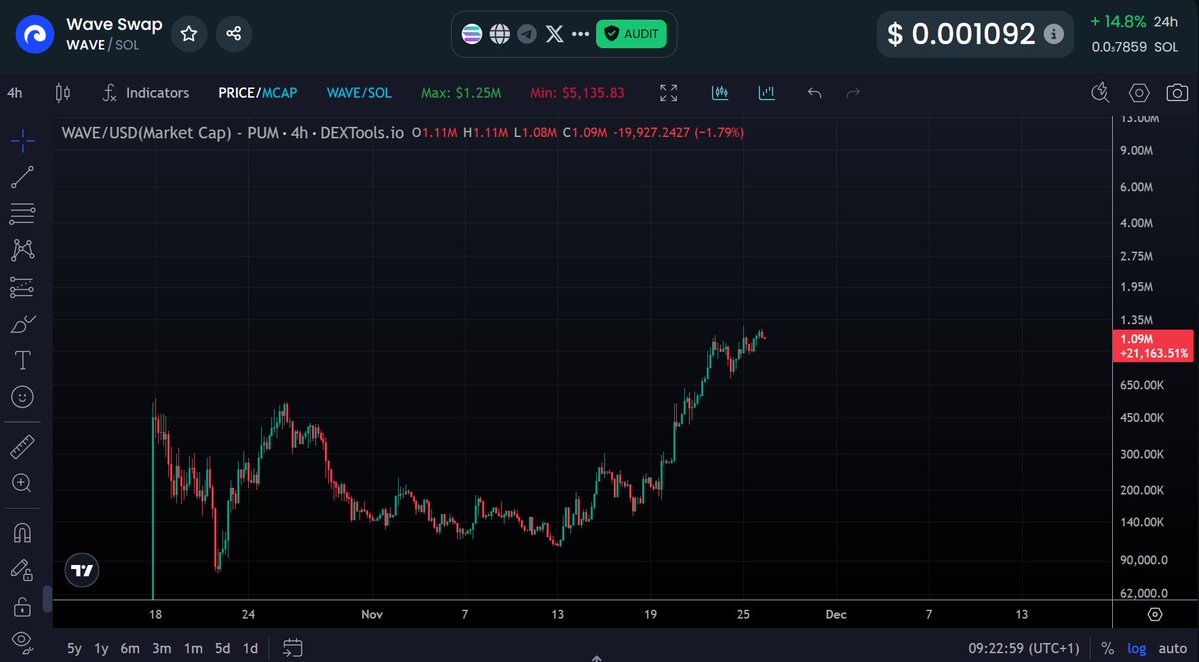Take a chart snapshot with the camera icon
The width and height of the screenshot is (1199, 662).
(1177, 92)
